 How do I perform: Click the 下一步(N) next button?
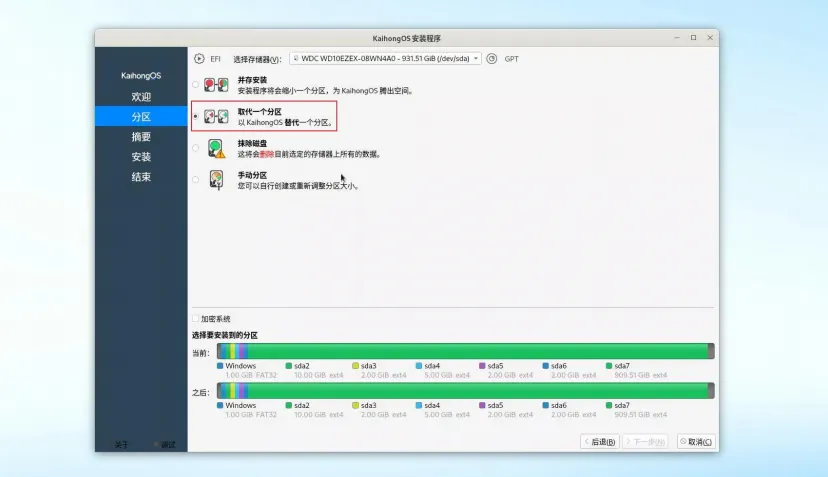pyautogui.click(x=645, y=442)
